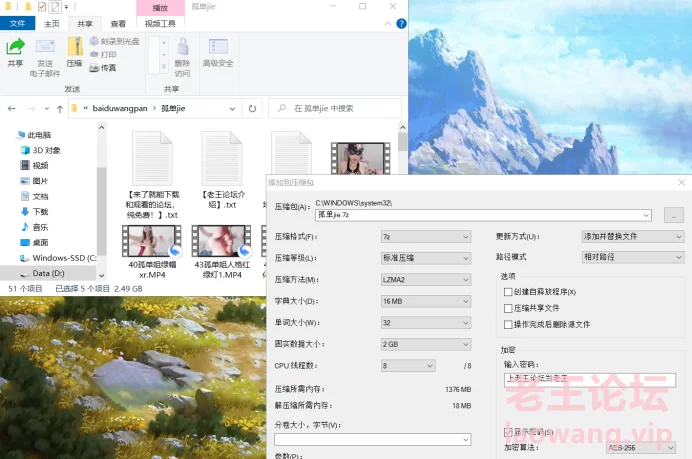Click the Print icon in ribbon
The height and width of the screenshot is (459, 692).
94,54
